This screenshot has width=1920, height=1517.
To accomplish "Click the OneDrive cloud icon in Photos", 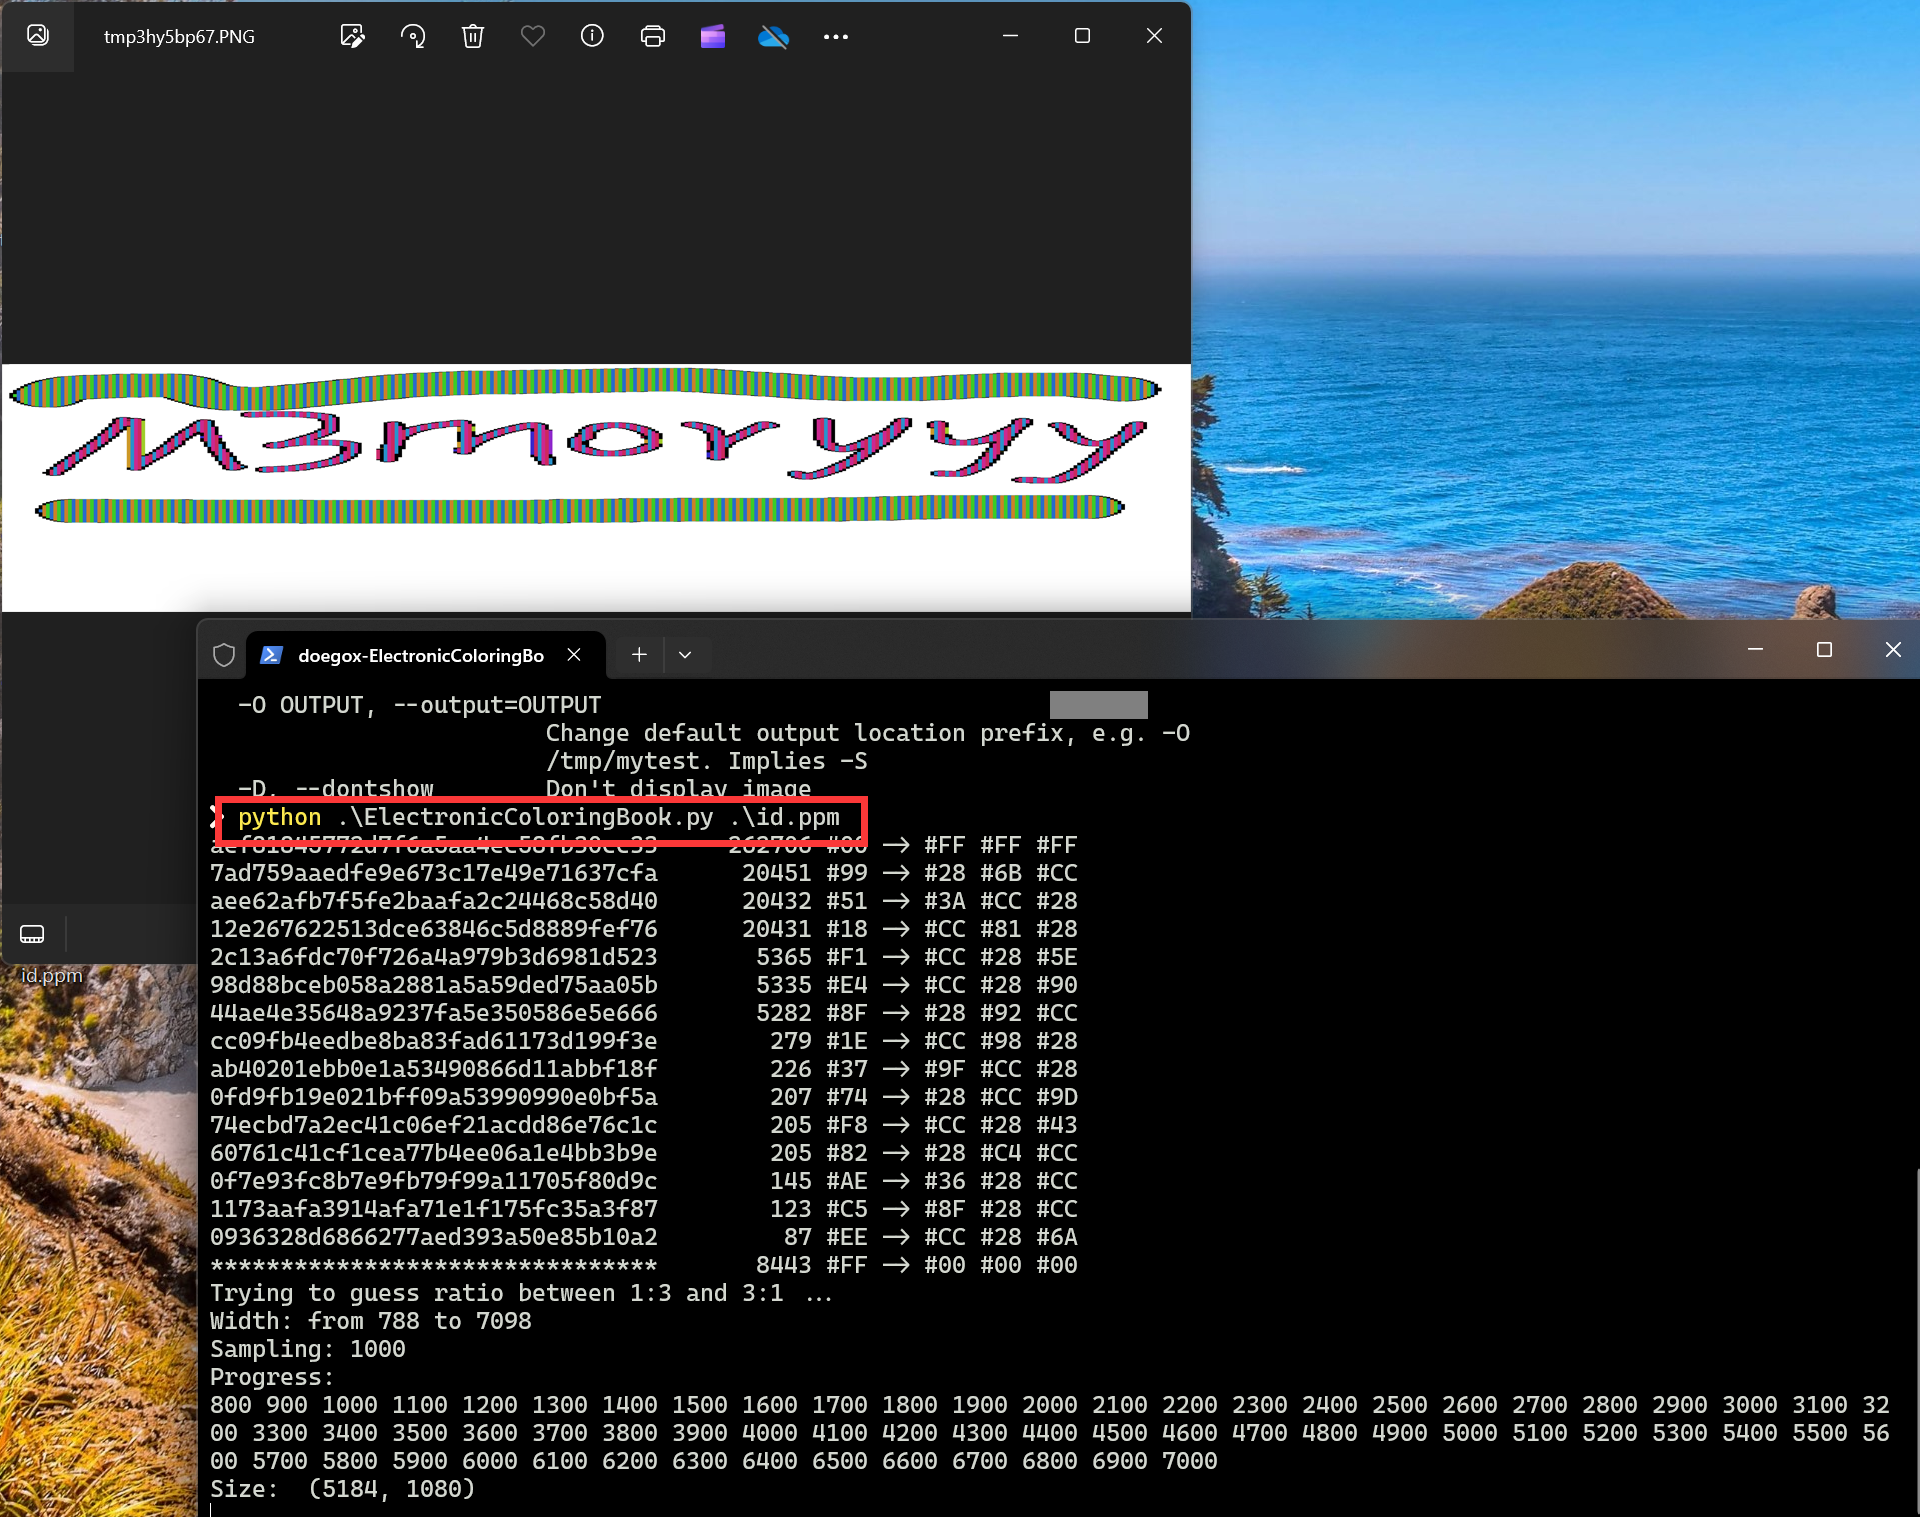I will [773, 37].
